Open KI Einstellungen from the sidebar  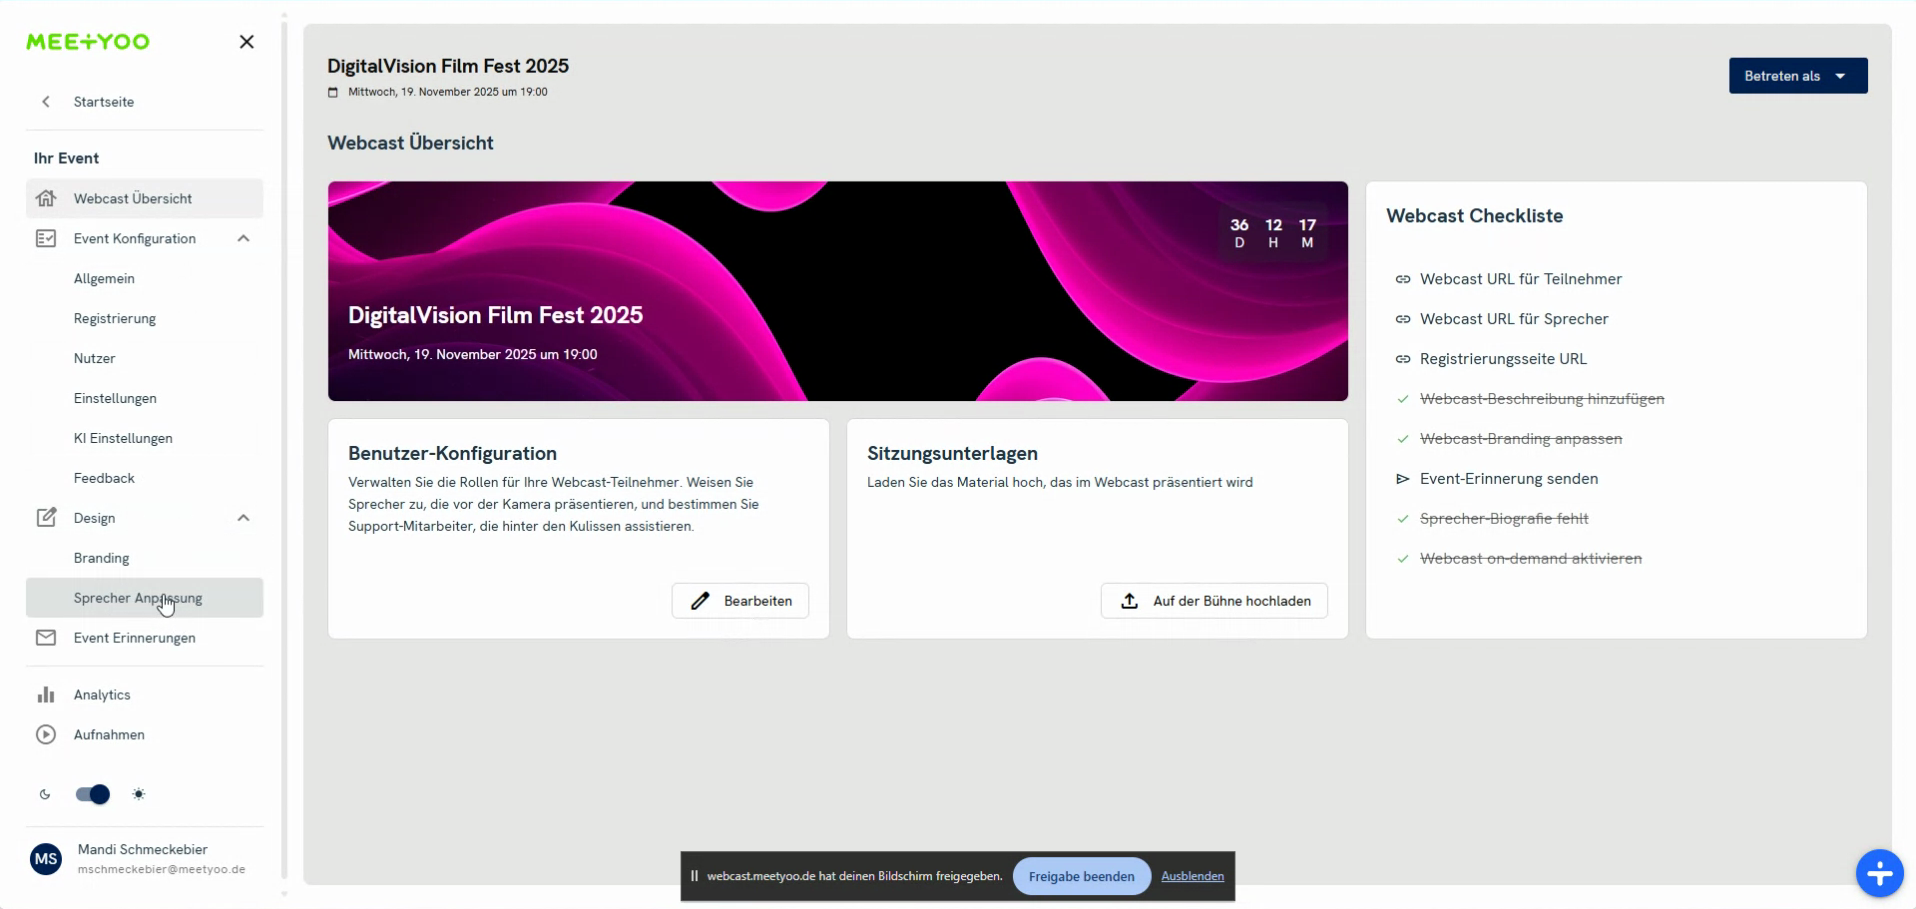pyautogui.click(x=123, y=438)
